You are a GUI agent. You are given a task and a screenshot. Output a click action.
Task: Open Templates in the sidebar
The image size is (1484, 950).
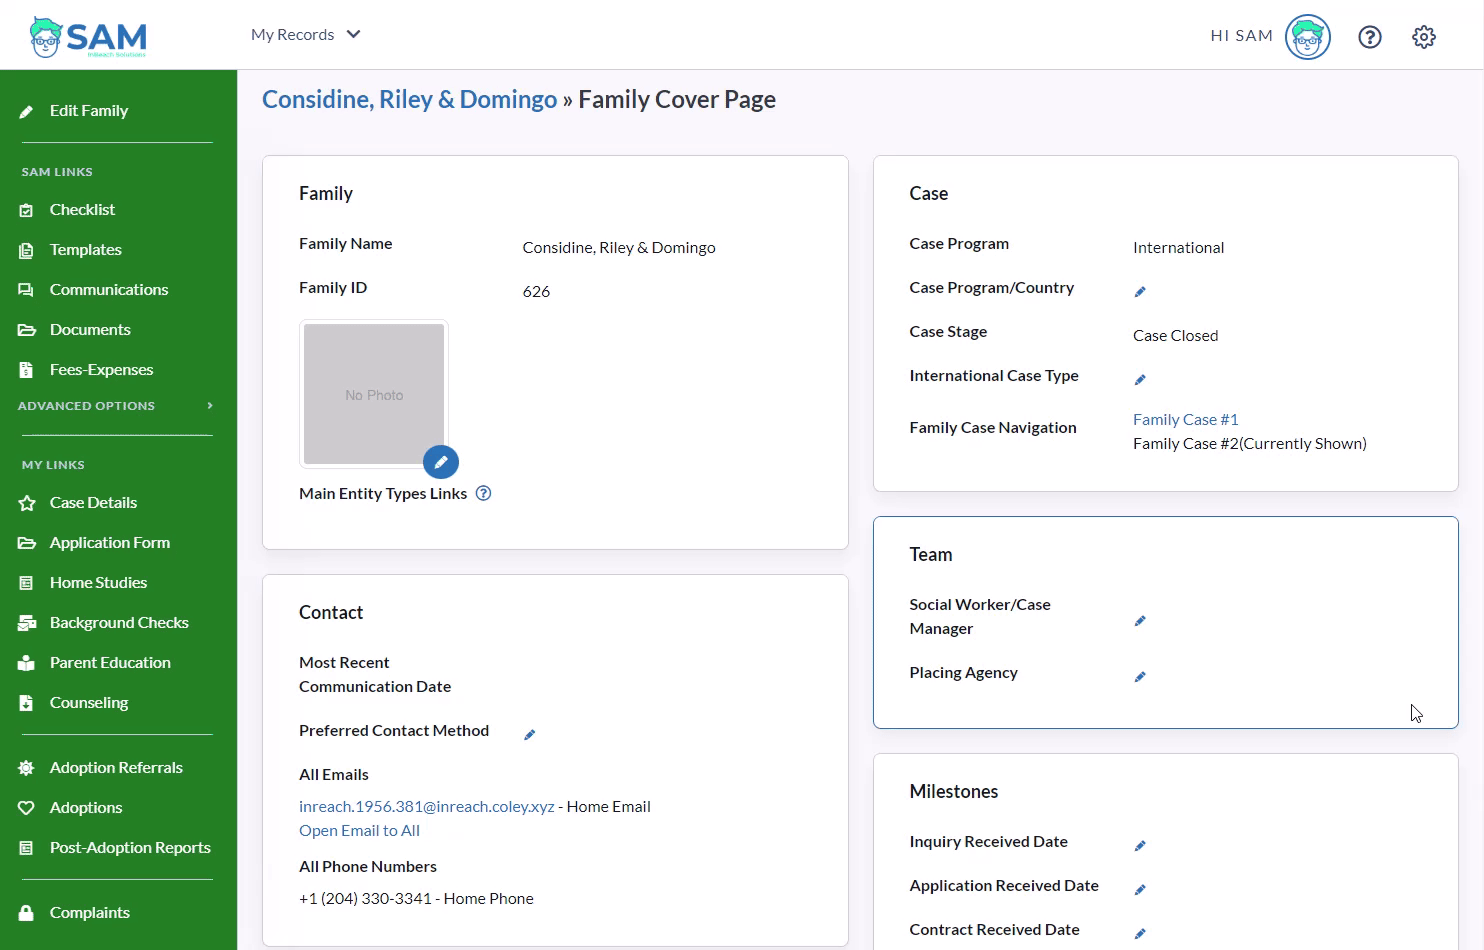pyautogui.click(x=86, y=250)
